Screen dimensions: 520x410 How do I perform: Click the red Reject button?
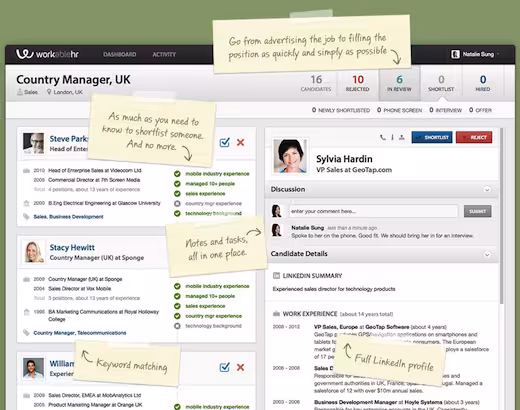[474, 137]
